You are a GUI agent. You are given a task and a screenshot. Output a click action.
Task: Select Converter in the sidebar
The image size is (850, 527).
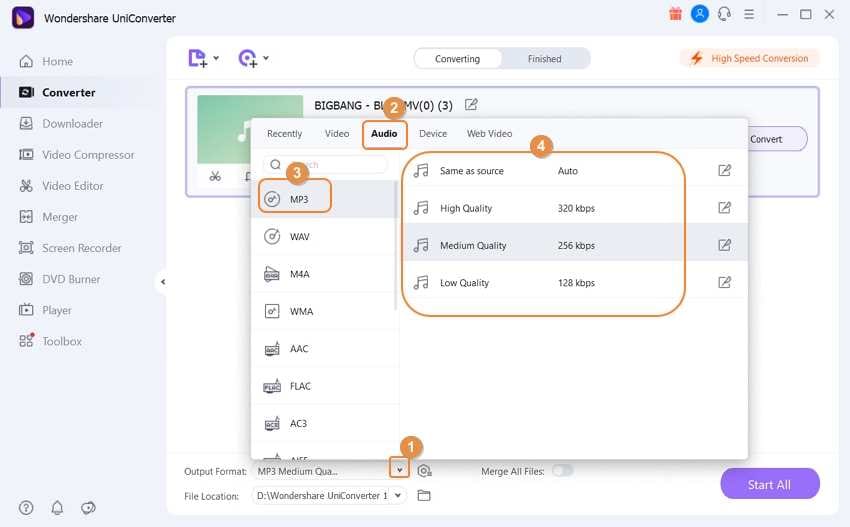tap(56, 93)
